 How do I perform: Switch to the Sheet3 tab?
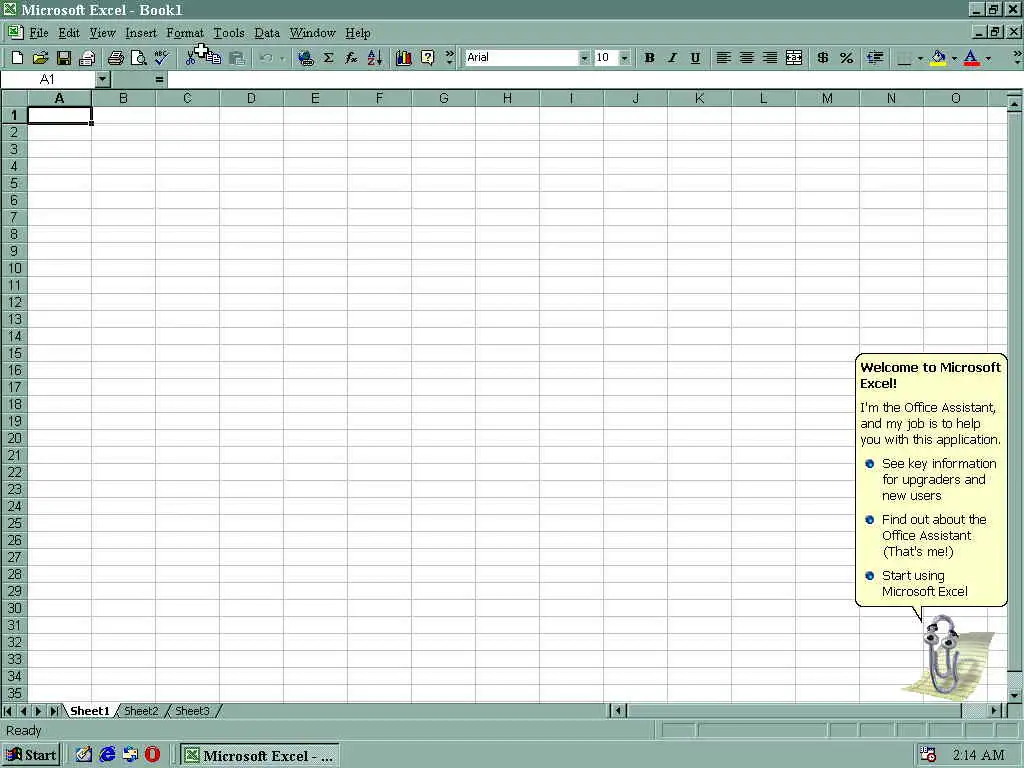click(192, 711)
